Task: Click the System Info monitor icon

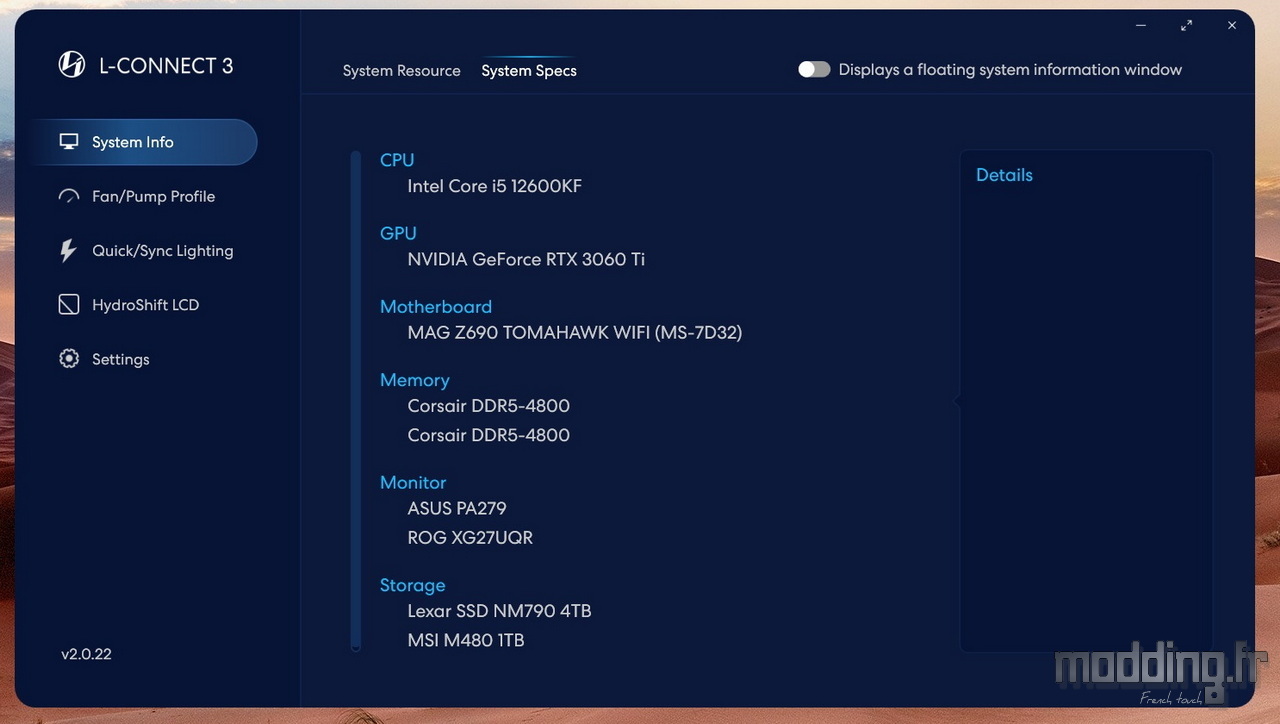Action: [69, 142]
